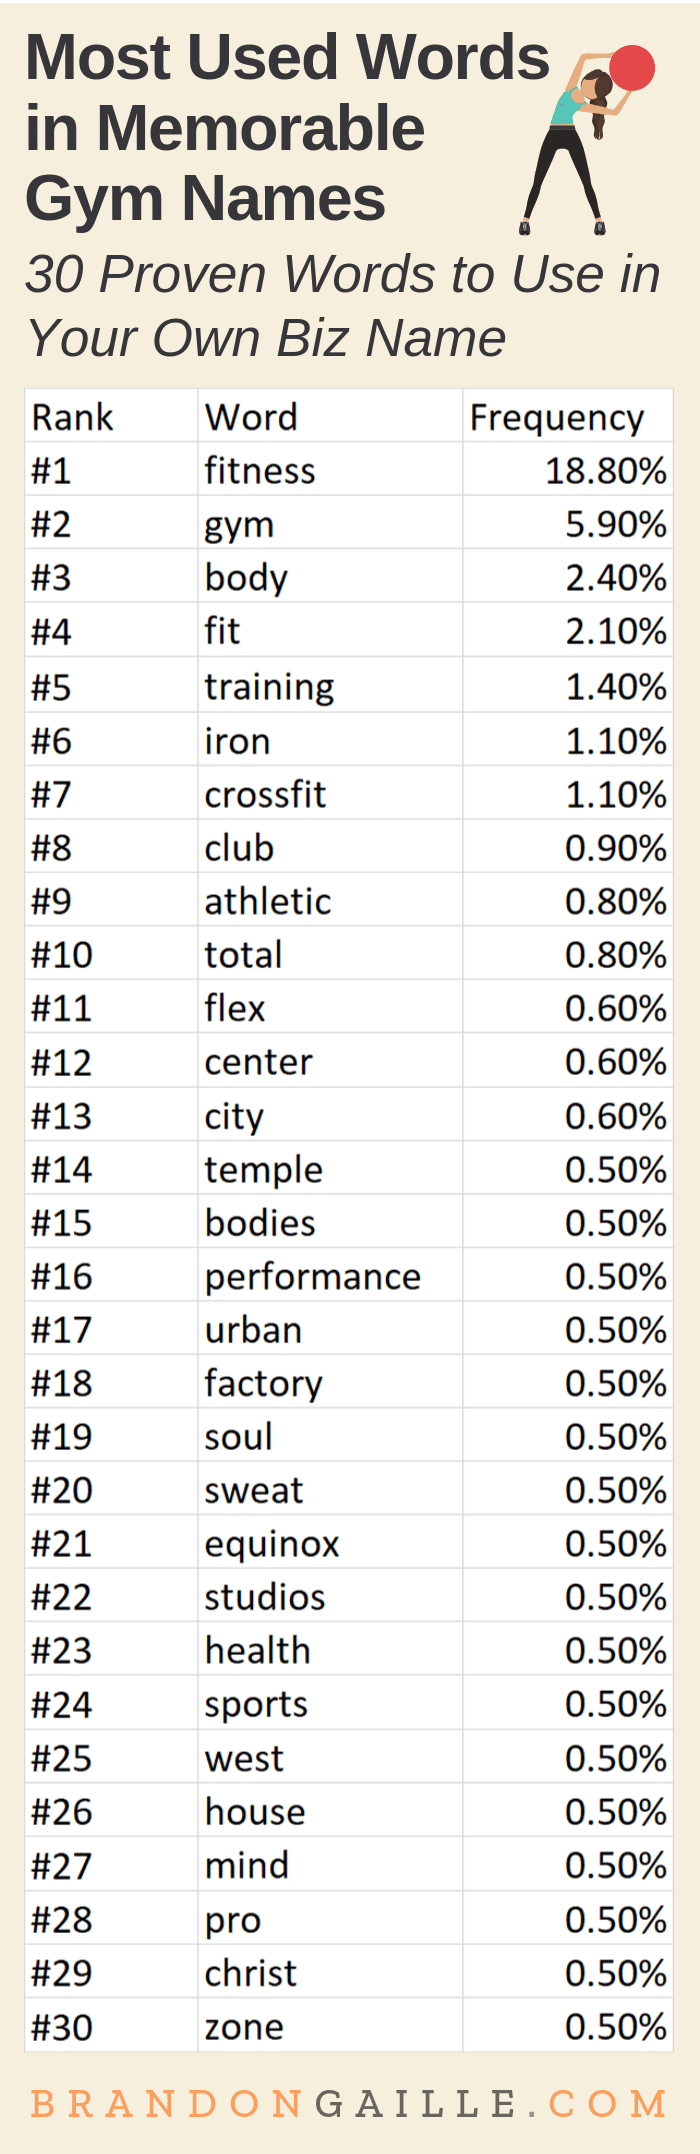Screen dimensions: 700x2154
Task: Click the BRANDONGAILLE.COM footer link
Action: coord(349,2102)
